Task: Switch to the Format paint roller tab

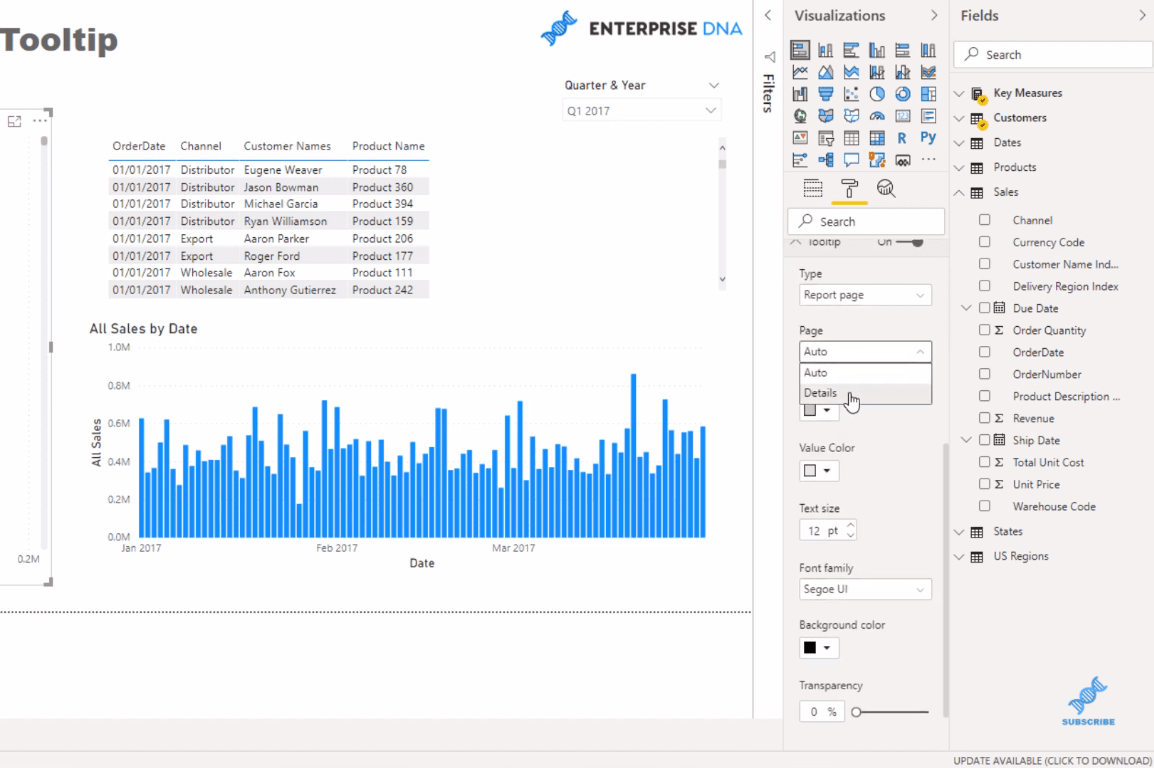Action: (849, 189)
